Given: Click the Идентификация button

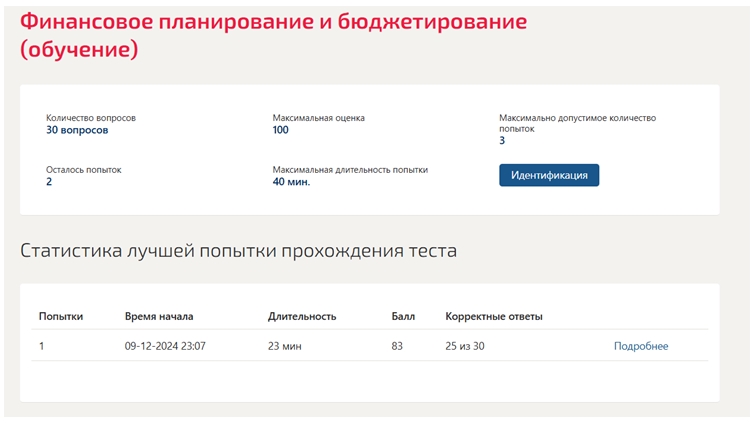Looking at the screenshot, I should pyautogui.click(x=549, y=175).
